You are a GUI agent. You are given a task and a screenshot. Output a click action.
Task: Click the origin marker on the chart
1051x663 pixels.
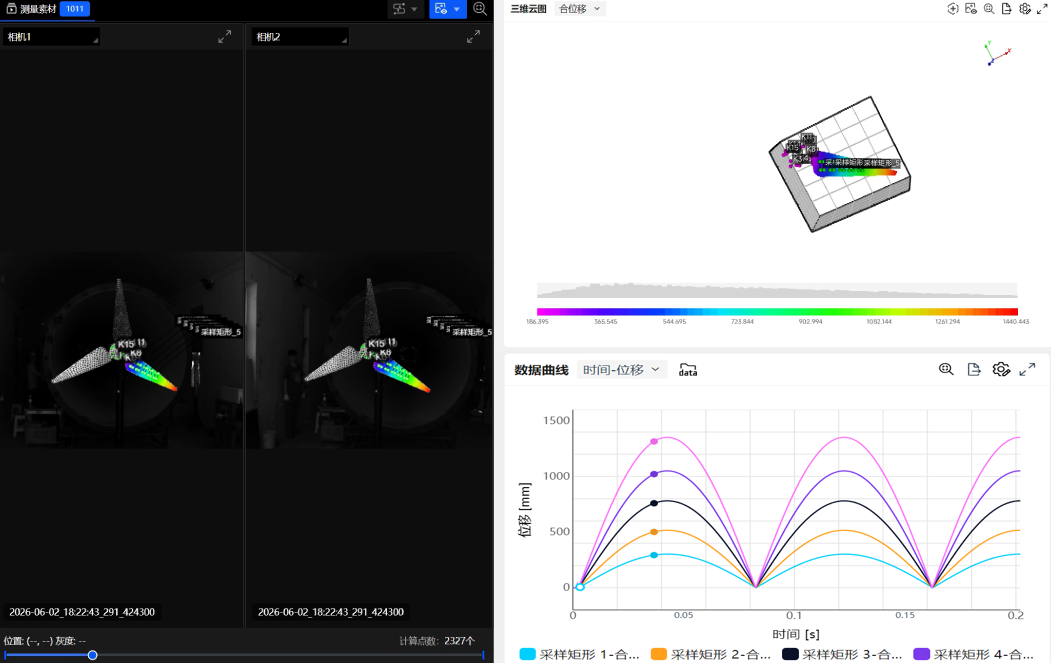pyautogui.click(x=580, y=587)
